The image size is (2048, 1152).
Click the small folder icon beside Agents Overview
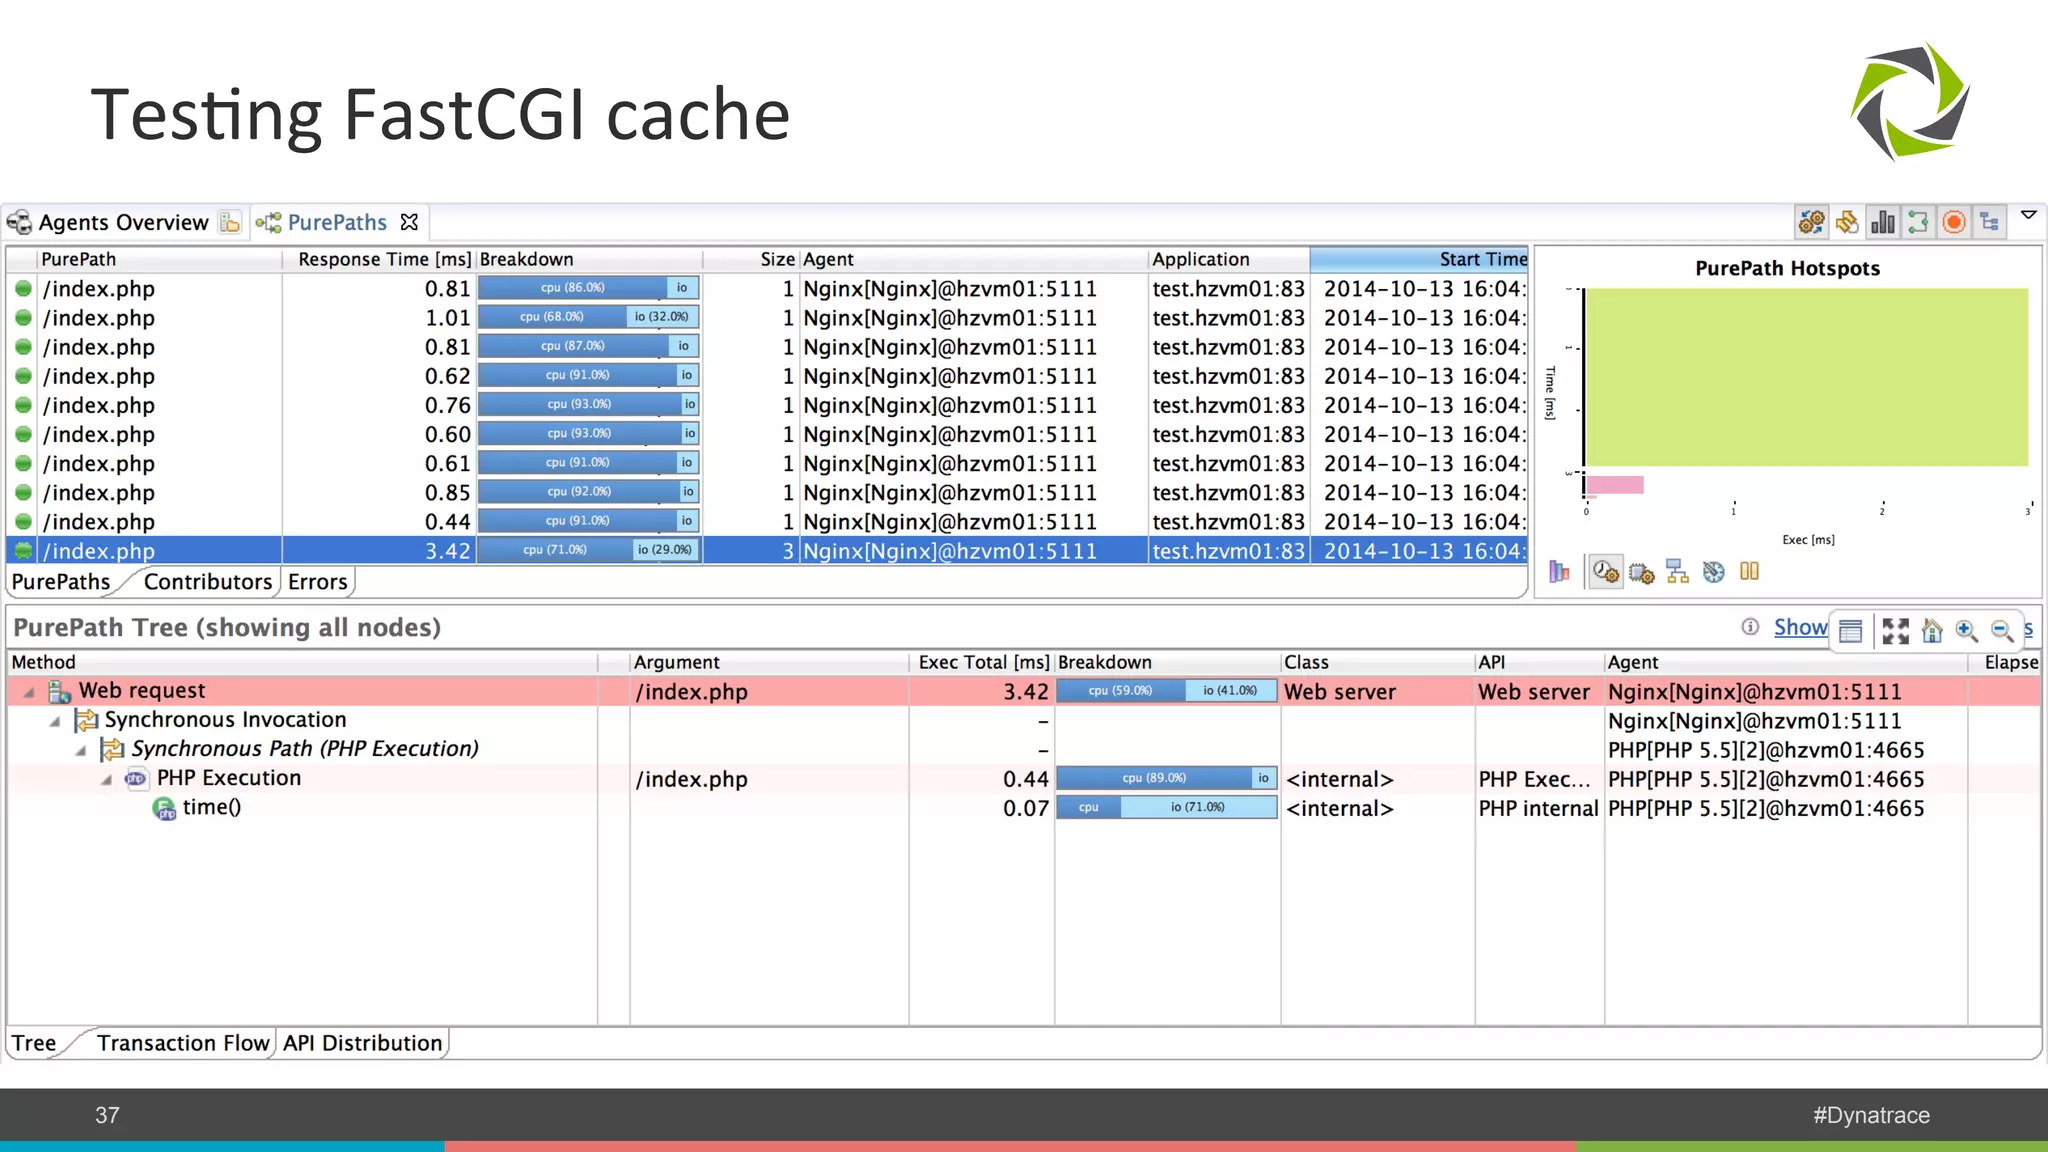pyautogui.click(x=230, y=222)
